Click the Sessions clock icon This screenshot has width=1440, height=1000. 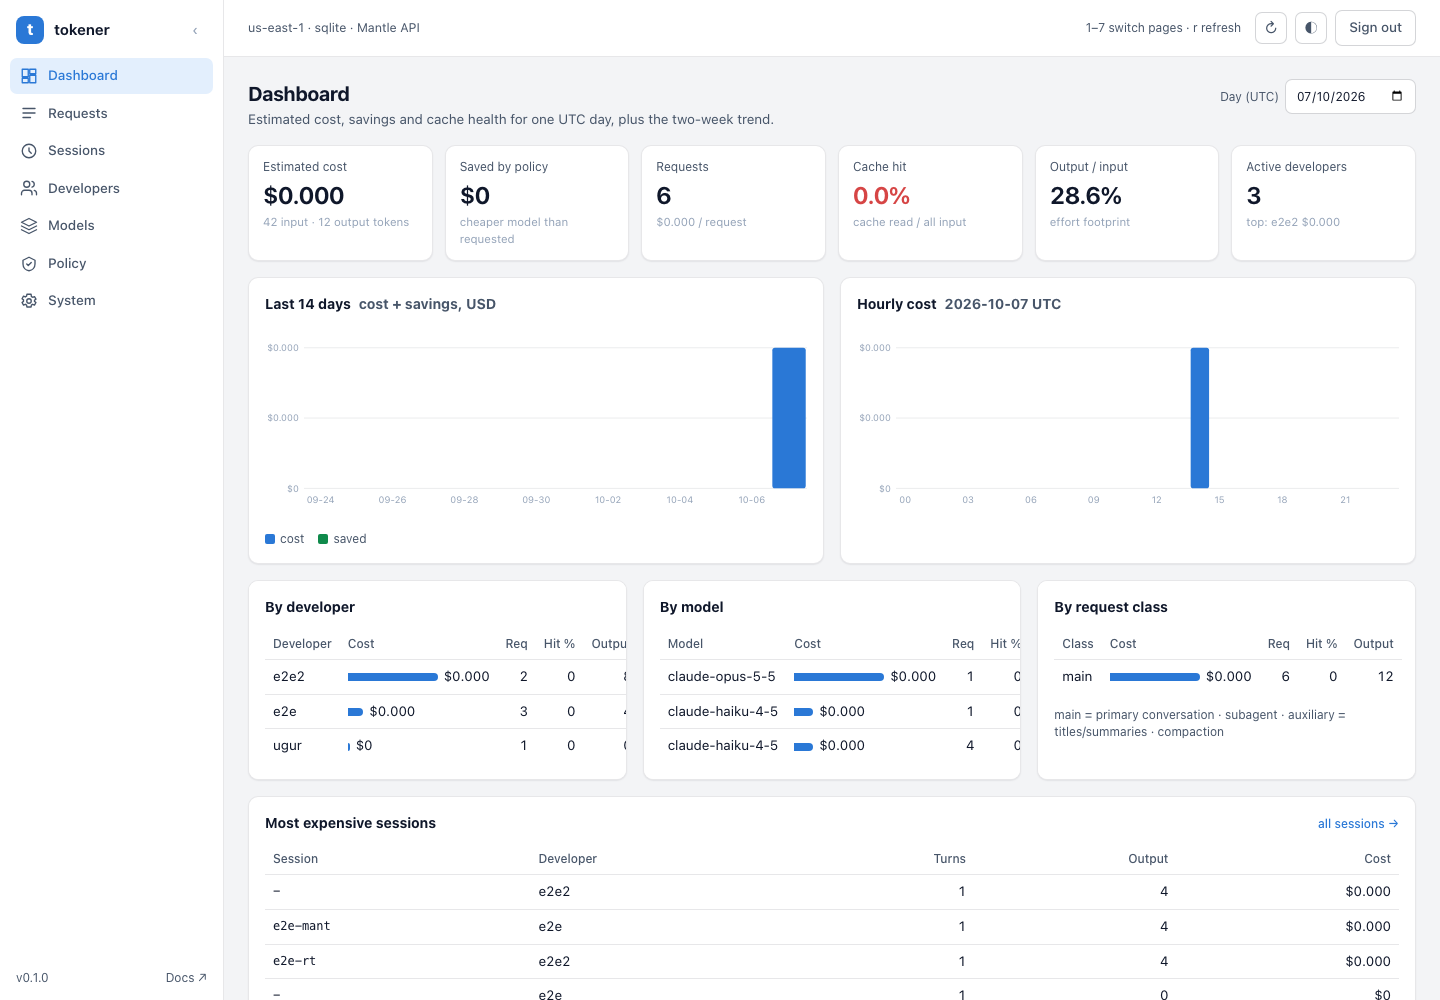29,151
